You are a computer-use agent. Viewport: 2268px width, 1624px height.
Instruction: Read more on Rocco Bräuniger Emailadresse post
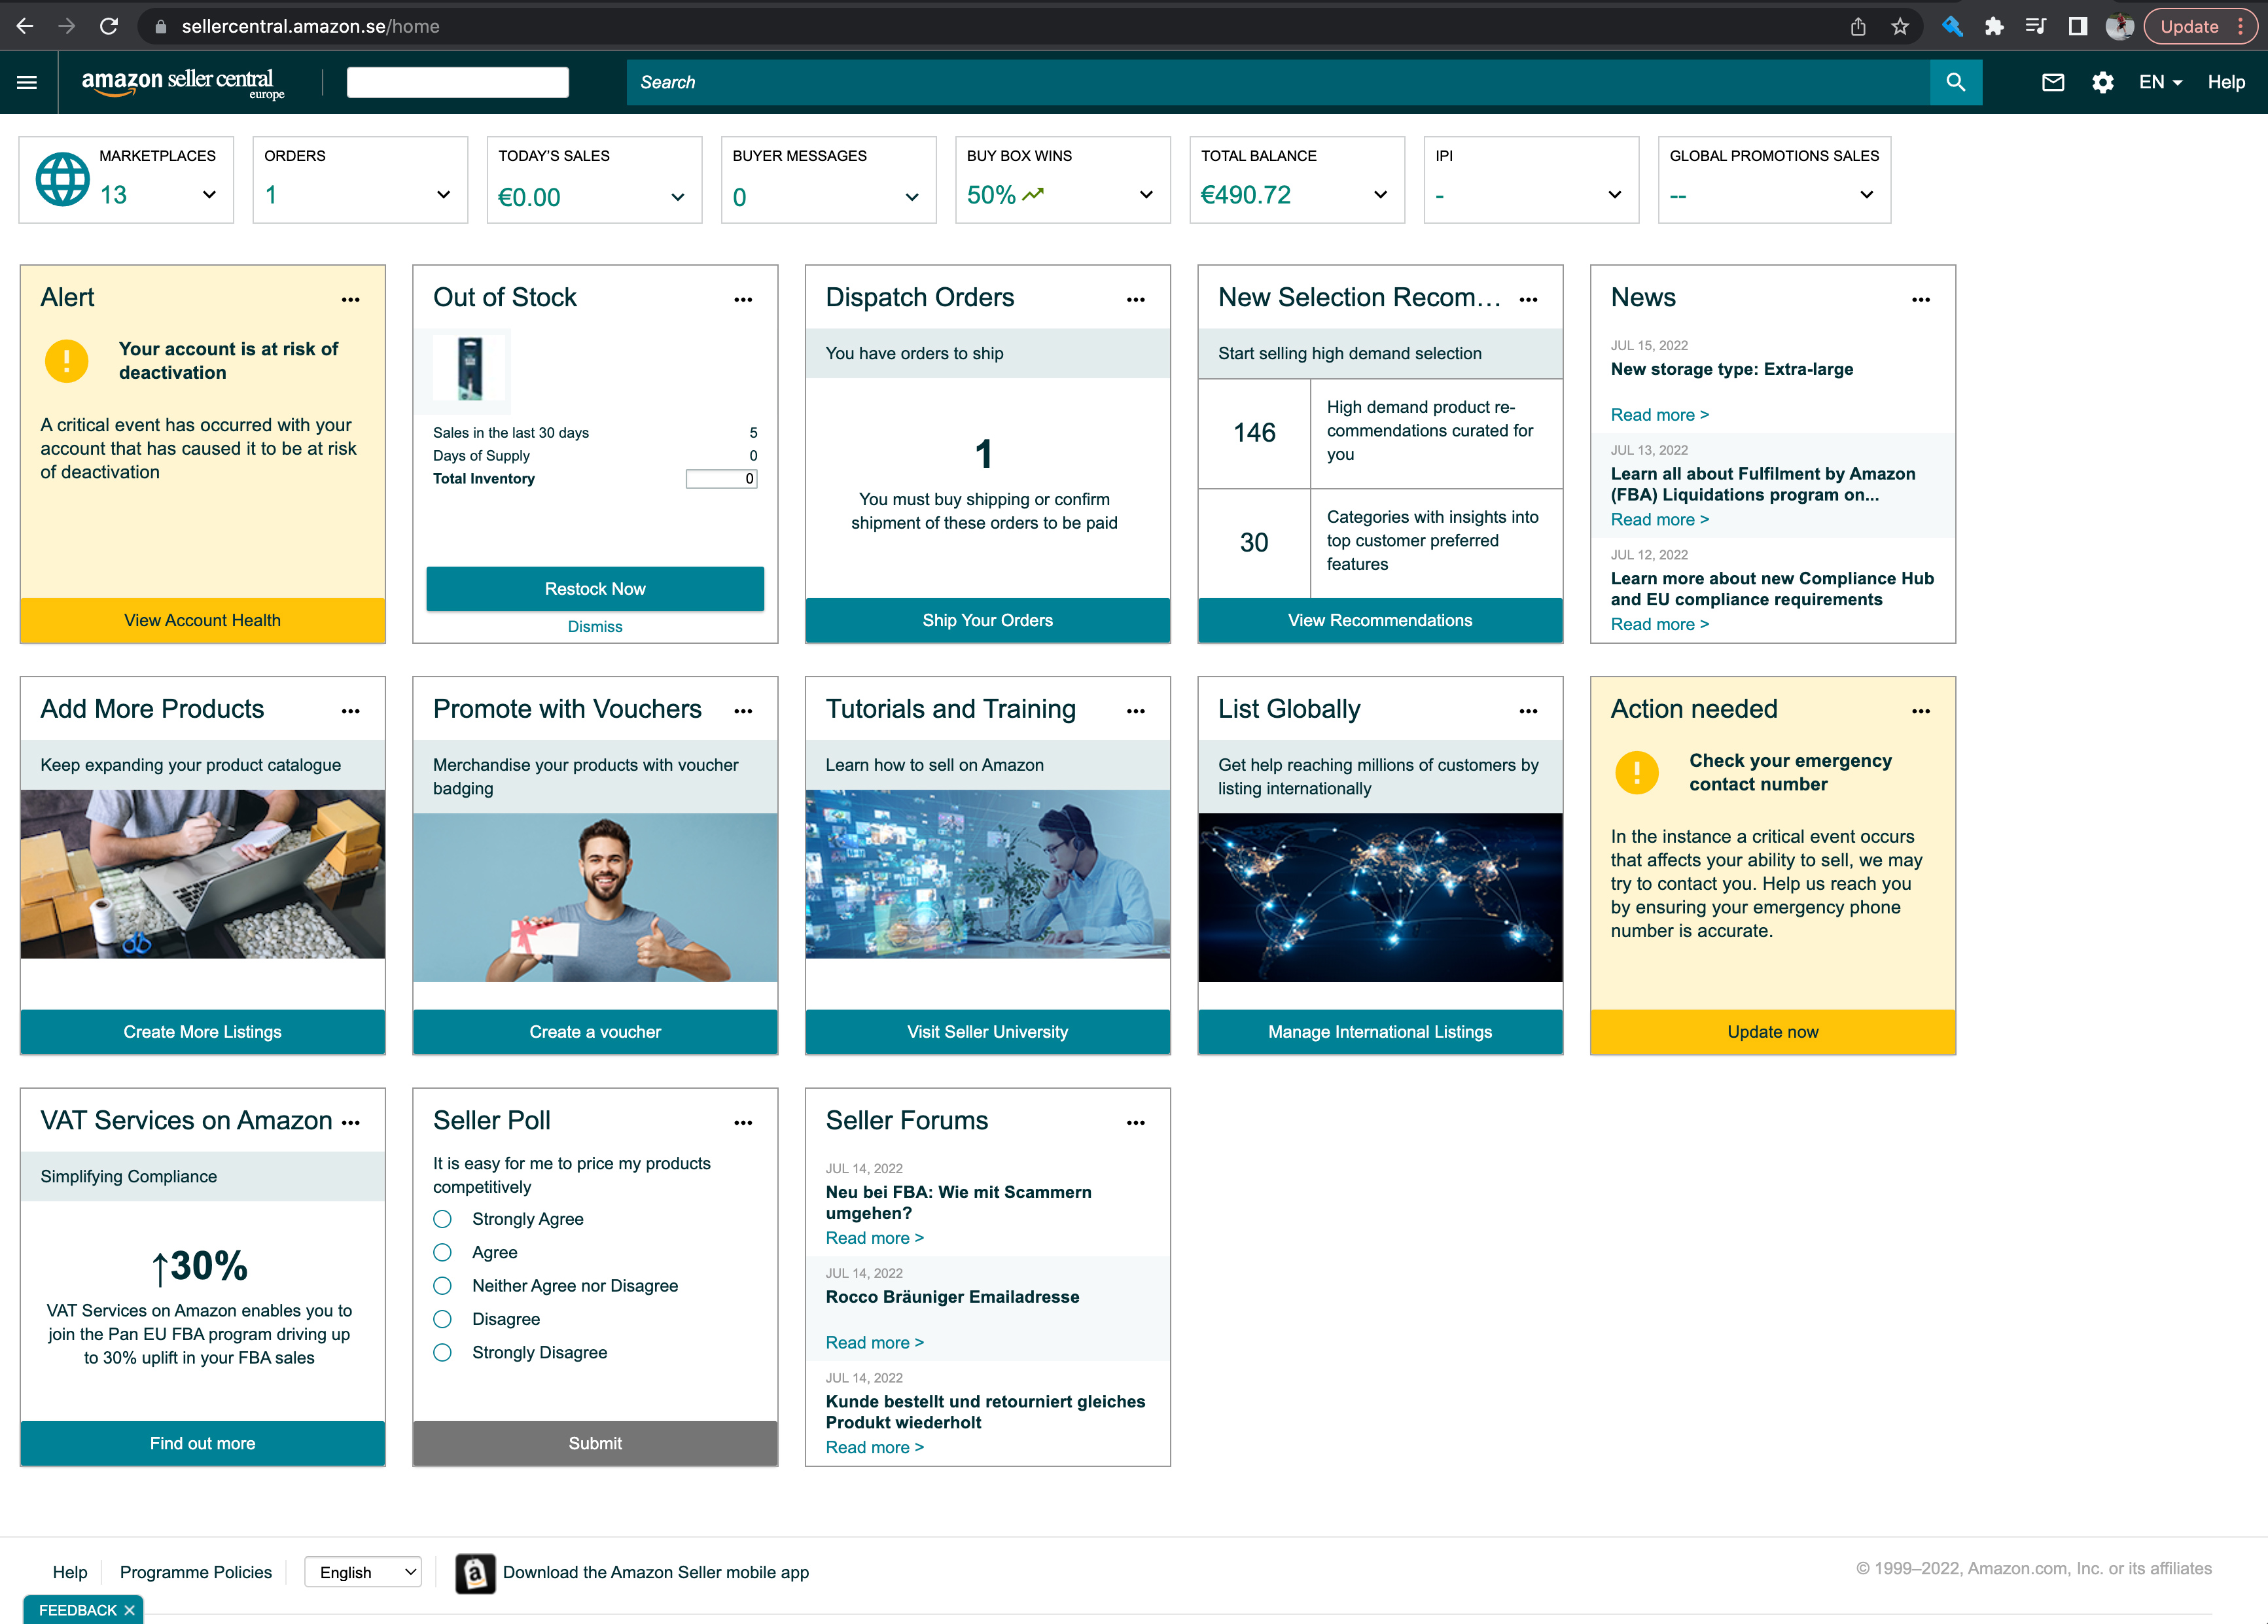874,1342
